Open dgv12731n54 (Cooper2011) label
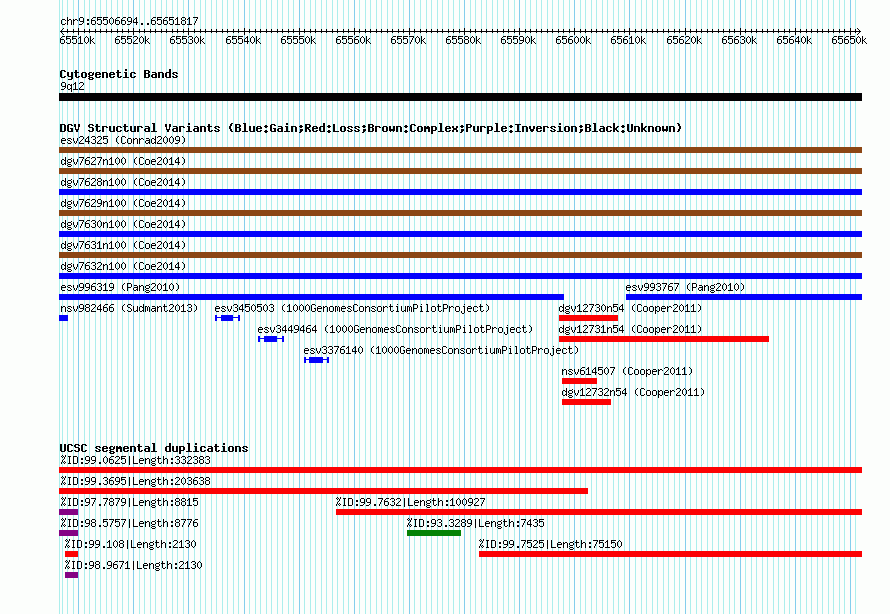The height and width of the screenshot is (614, 890). [x=630, y=329]
